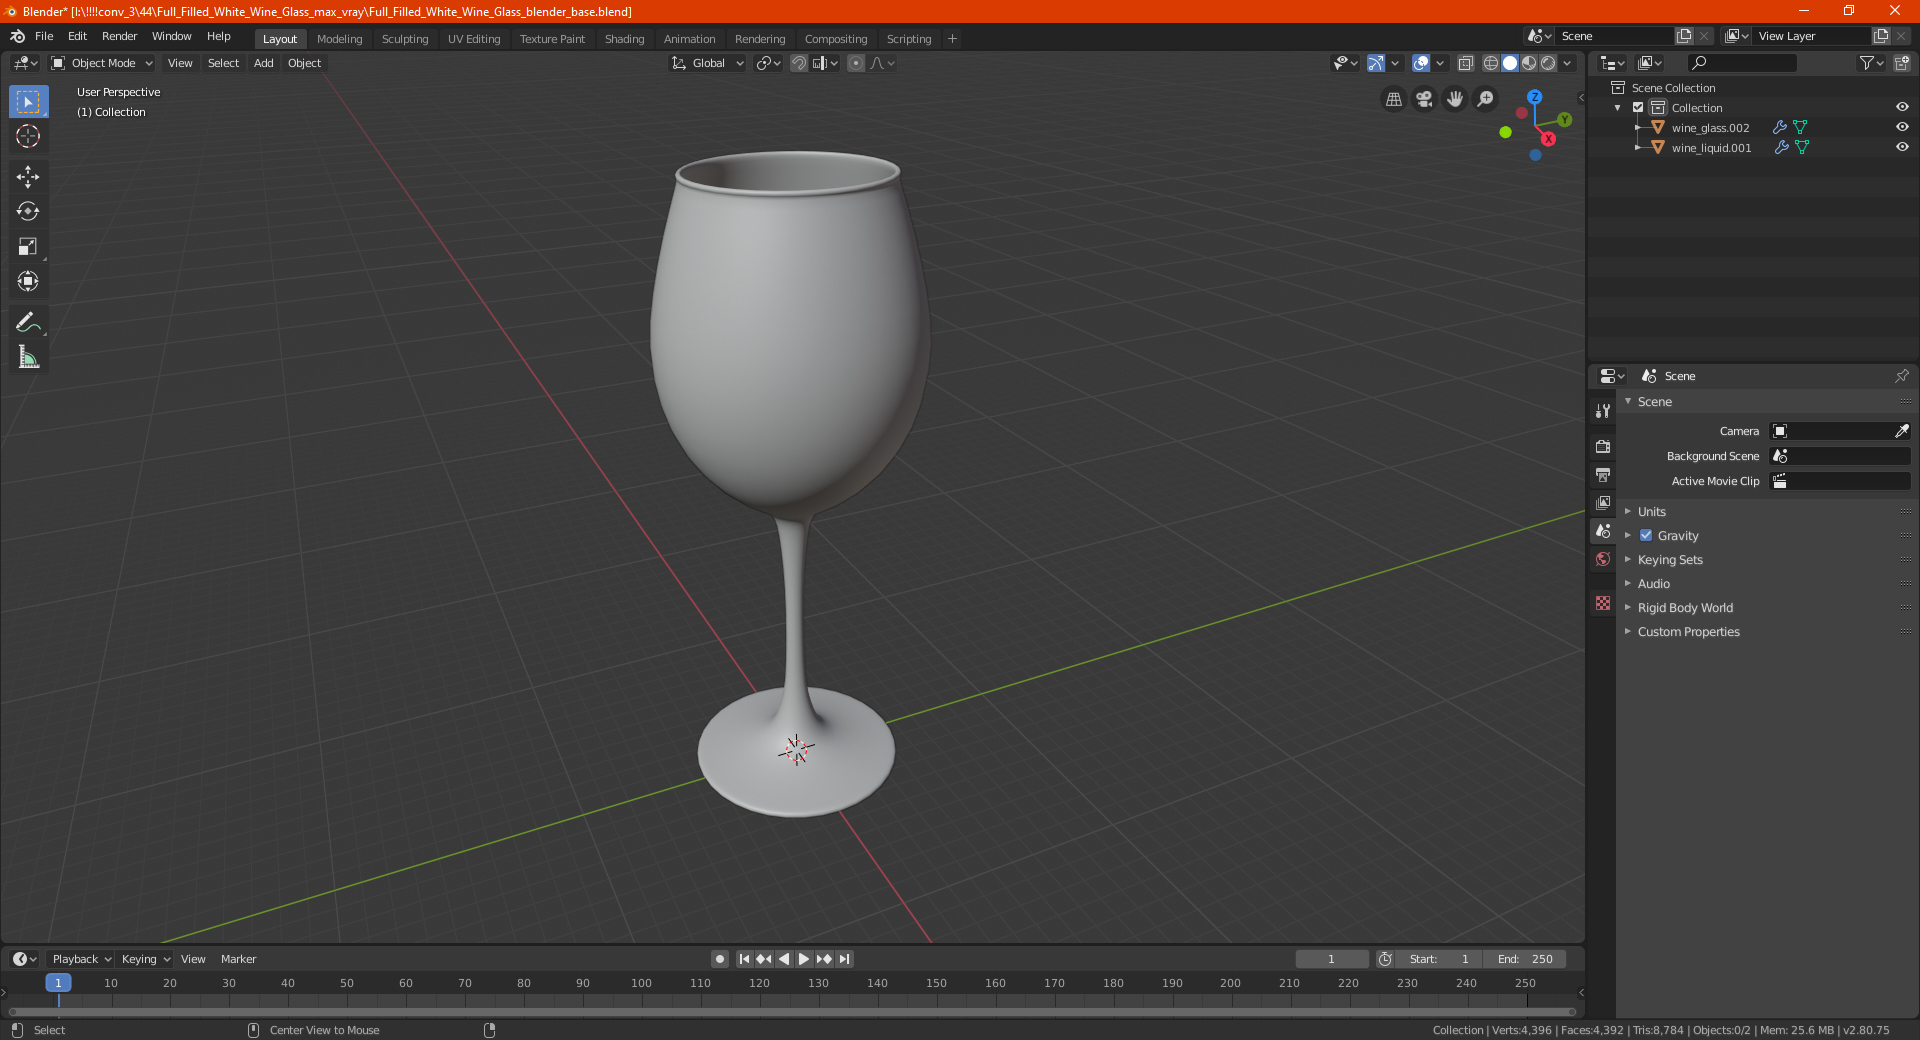Toggle viewport overlays
Image resolution: width=1920 pixels, height=1040 pixels.
tap(1420, 63)
